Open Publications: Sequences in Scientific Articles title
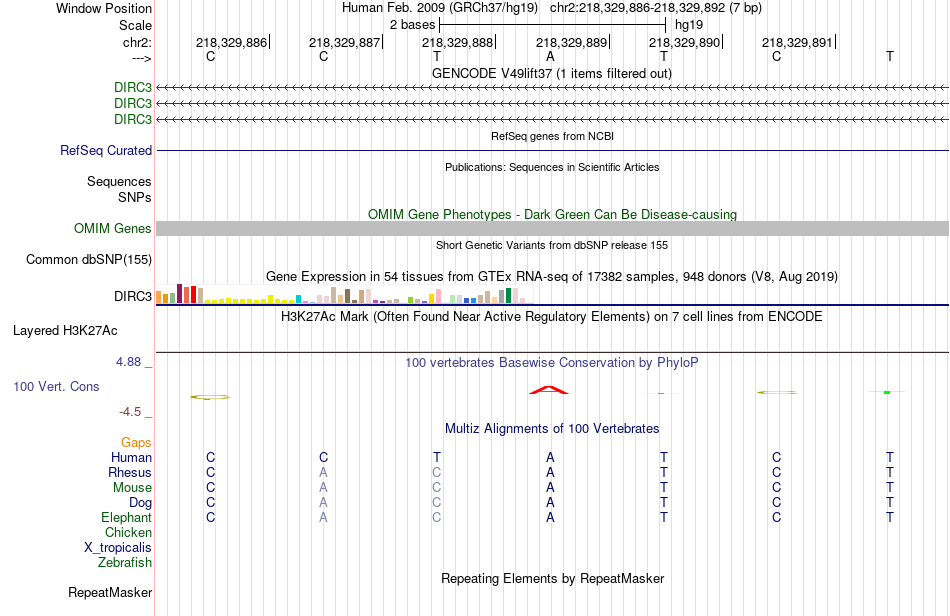 [552, 167]
